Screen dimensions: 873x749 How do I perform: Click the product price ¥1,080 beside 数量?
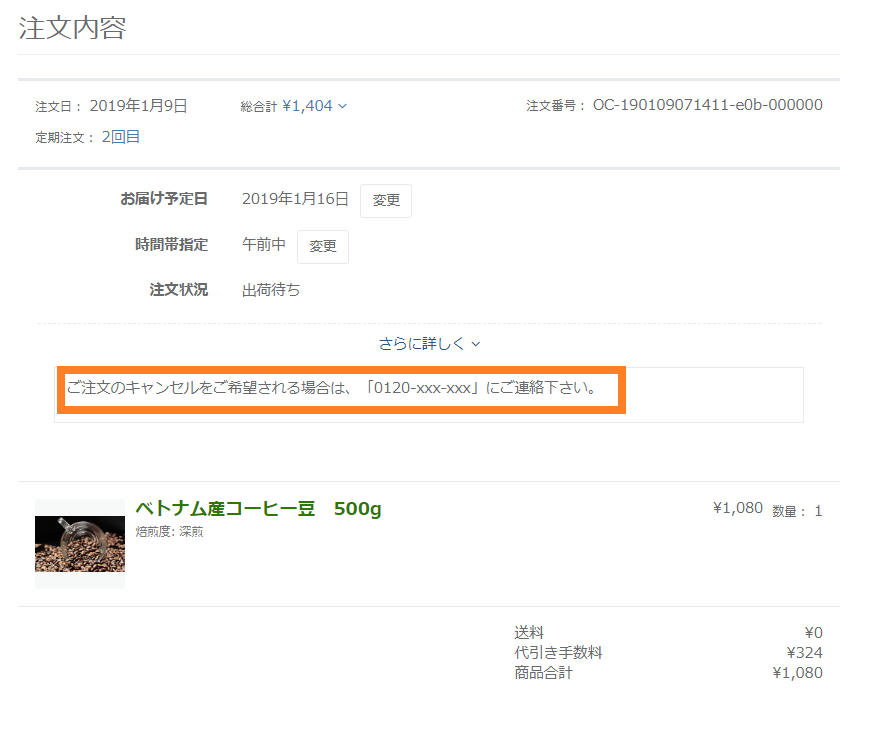click(737, 508)
